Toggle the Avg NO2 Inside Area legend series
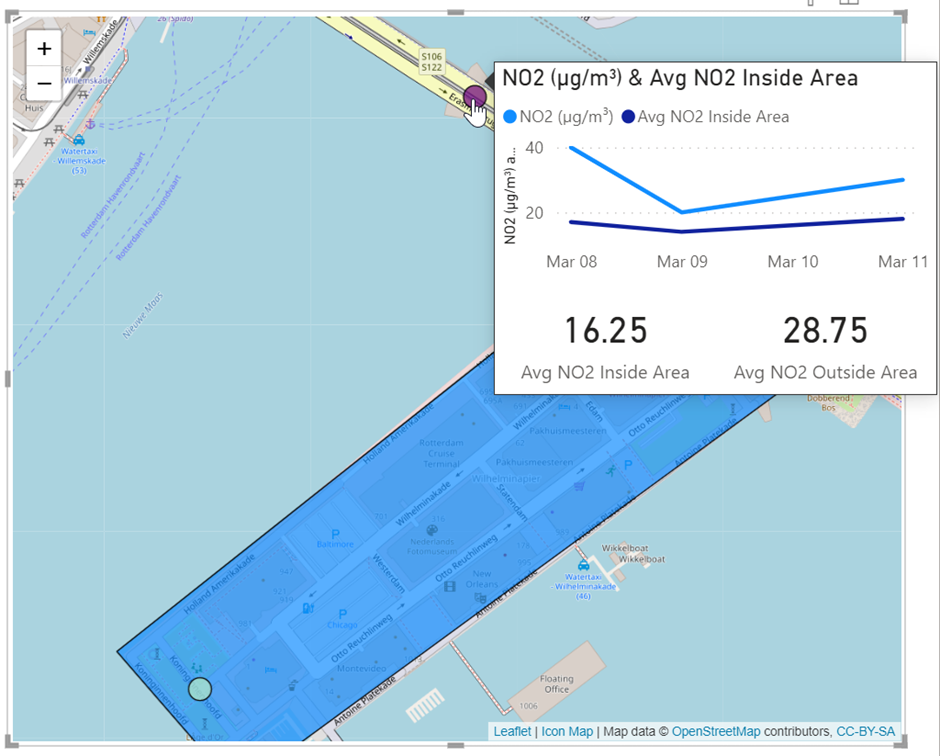 click(x=705, y=117)
